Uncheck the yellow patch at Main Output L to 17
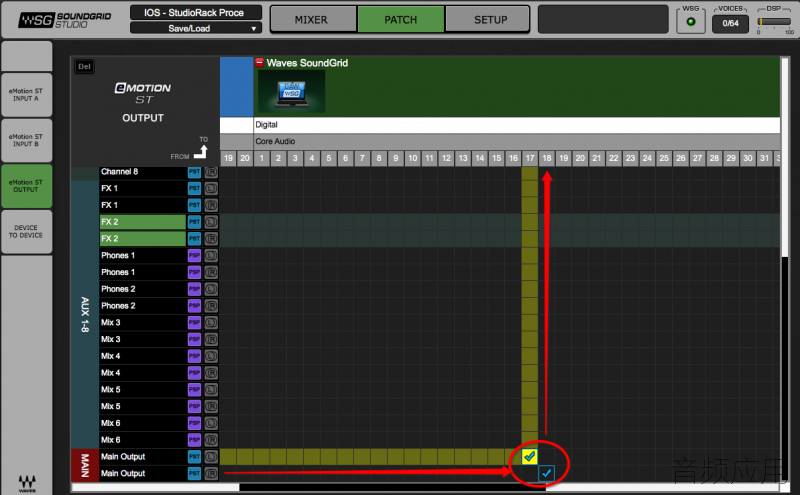800x495 pixels. pyautogui.click(x=530, y=456)
